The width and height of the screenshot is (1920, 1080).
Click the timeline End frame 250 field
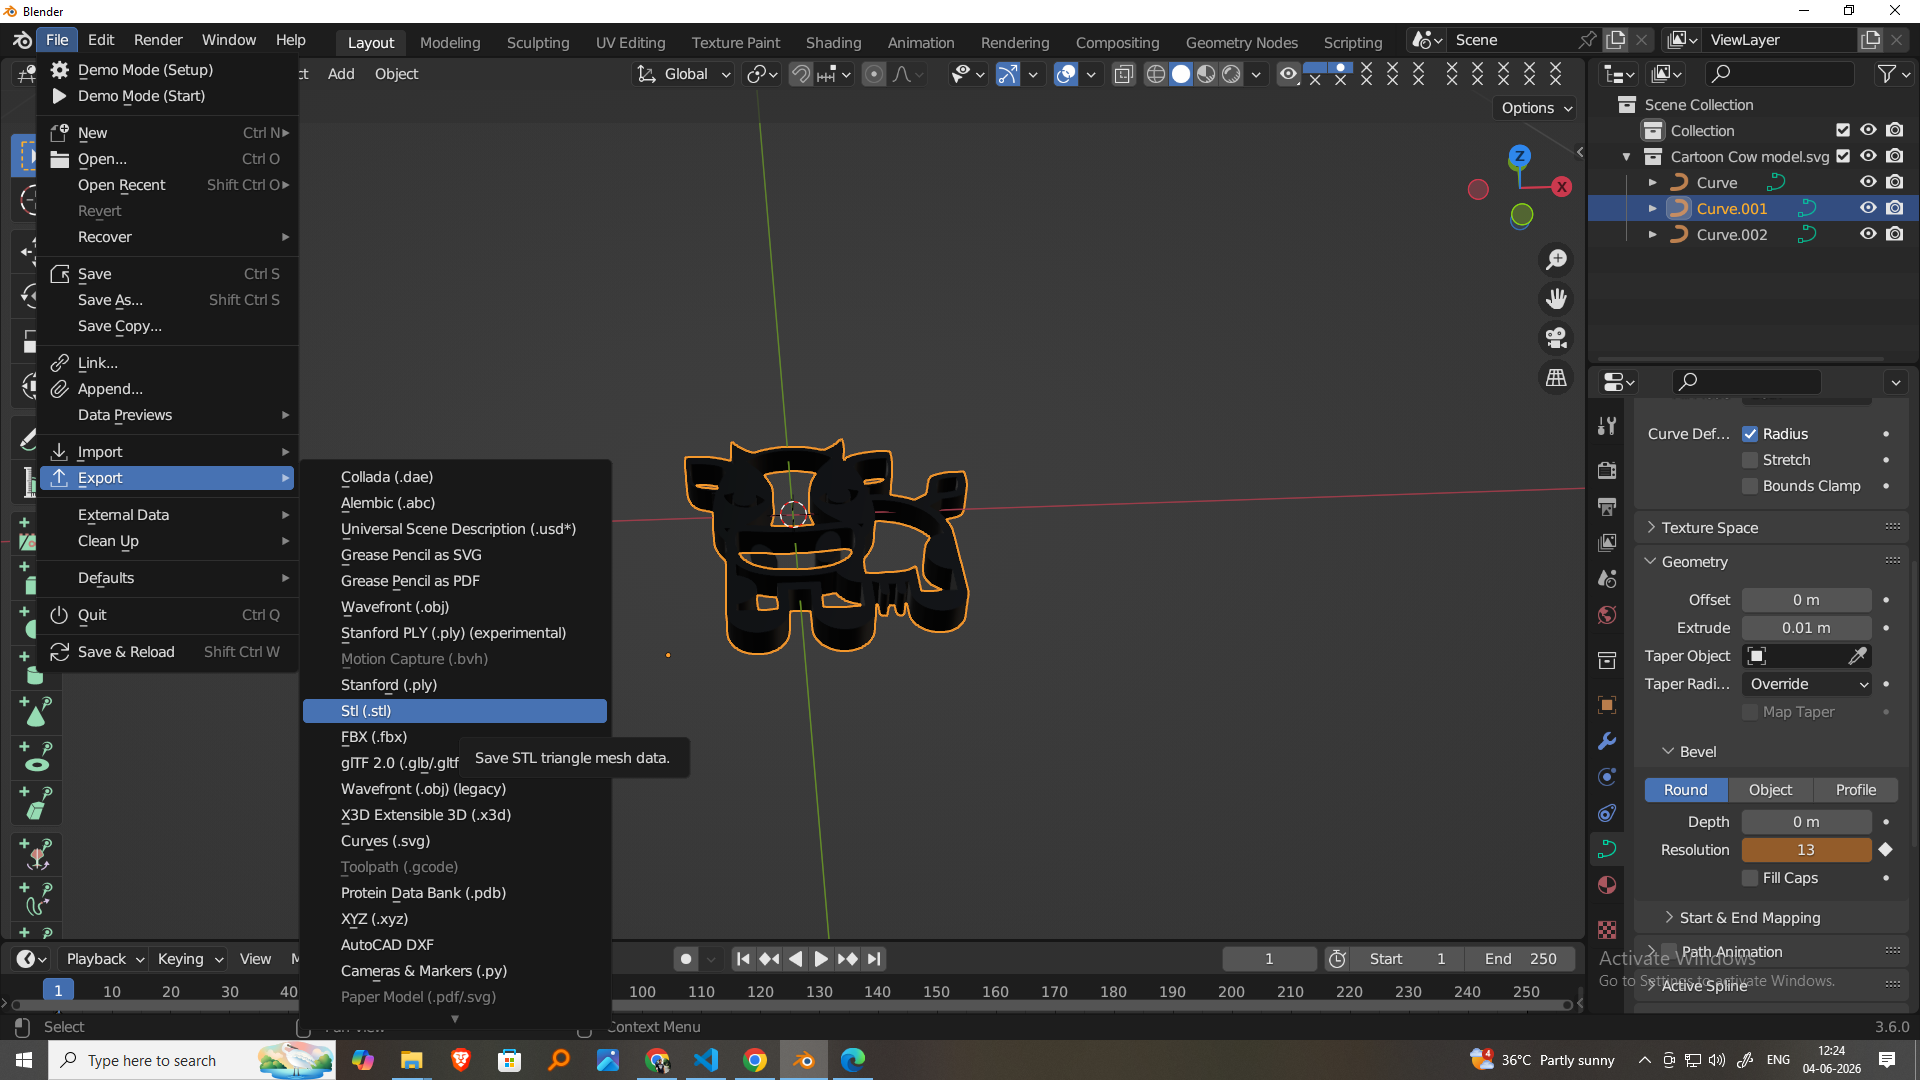click(1520, 959)
